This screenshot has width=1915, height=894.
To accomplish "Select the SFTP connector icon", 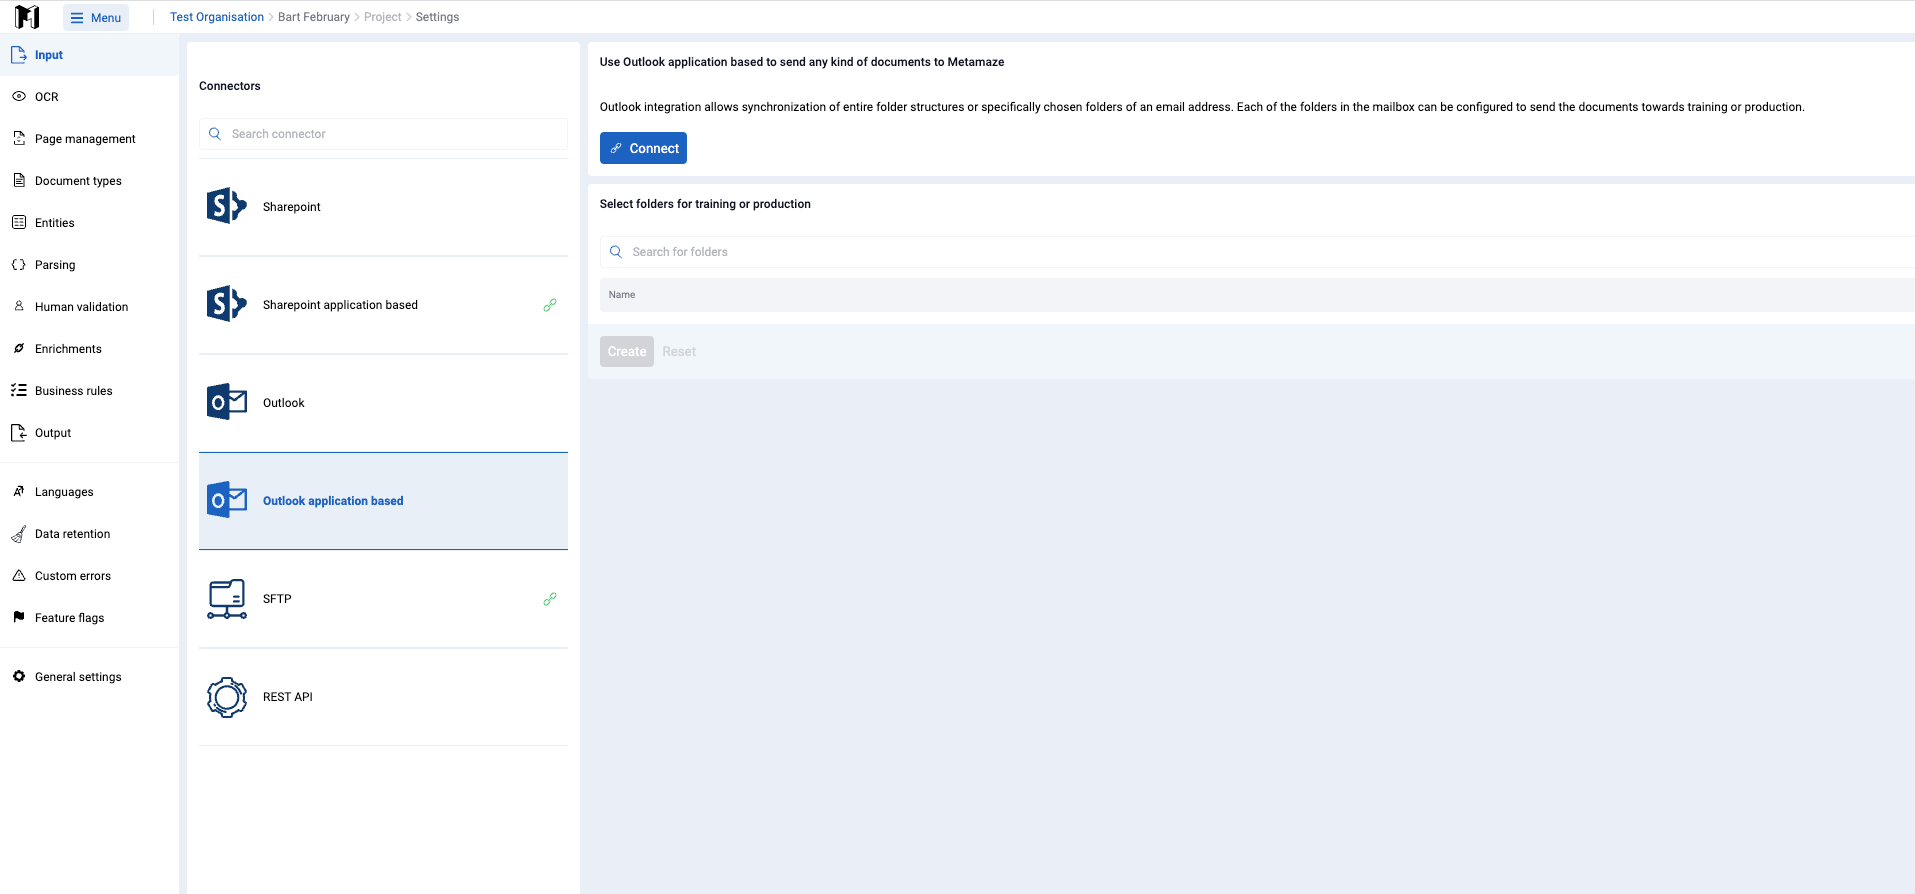I will click(227, 599).
